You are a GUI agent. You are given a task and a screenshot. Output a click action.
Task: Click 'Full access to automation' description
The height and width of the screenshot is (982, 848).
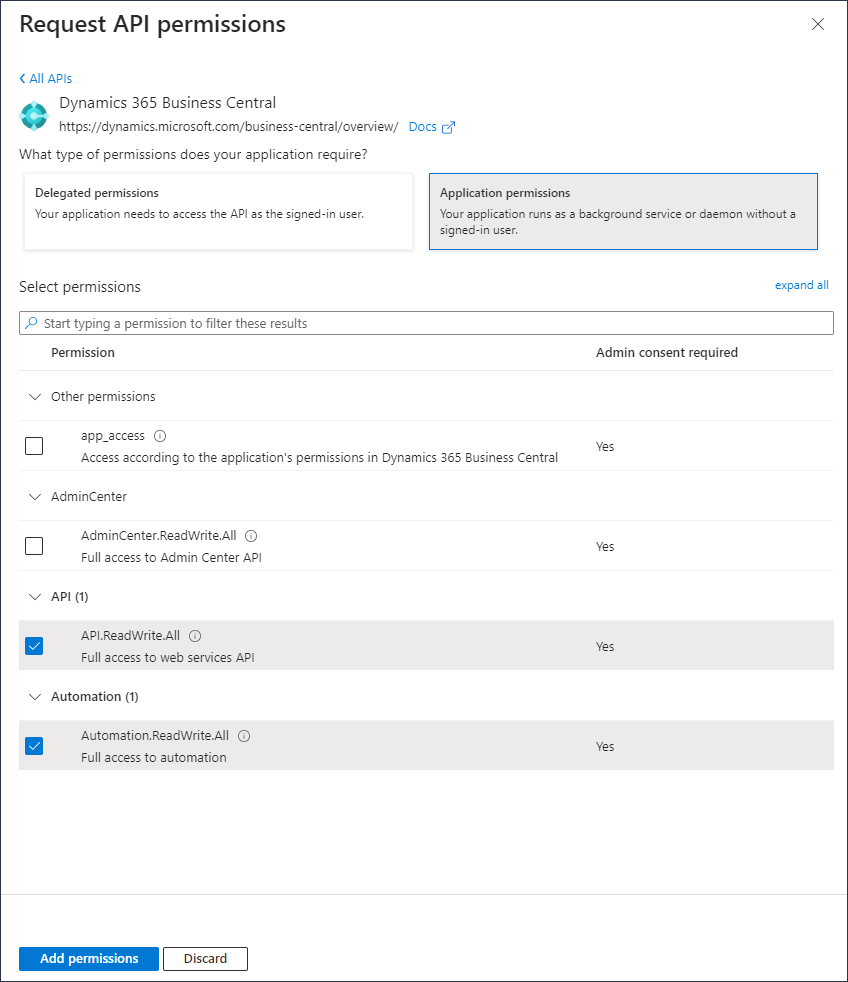[154, 758]
